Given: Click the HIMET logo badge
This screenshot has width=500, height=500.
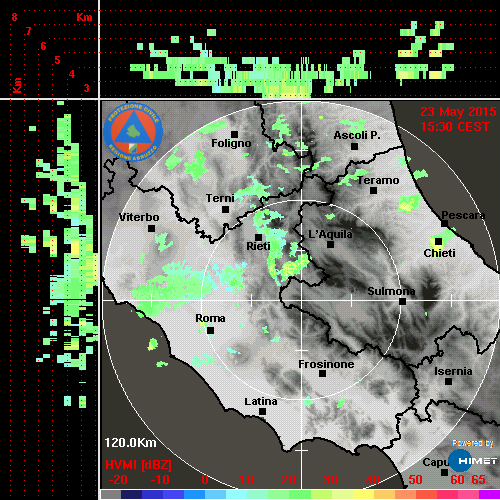Looking at the screenshot, I should click(473, 460).
